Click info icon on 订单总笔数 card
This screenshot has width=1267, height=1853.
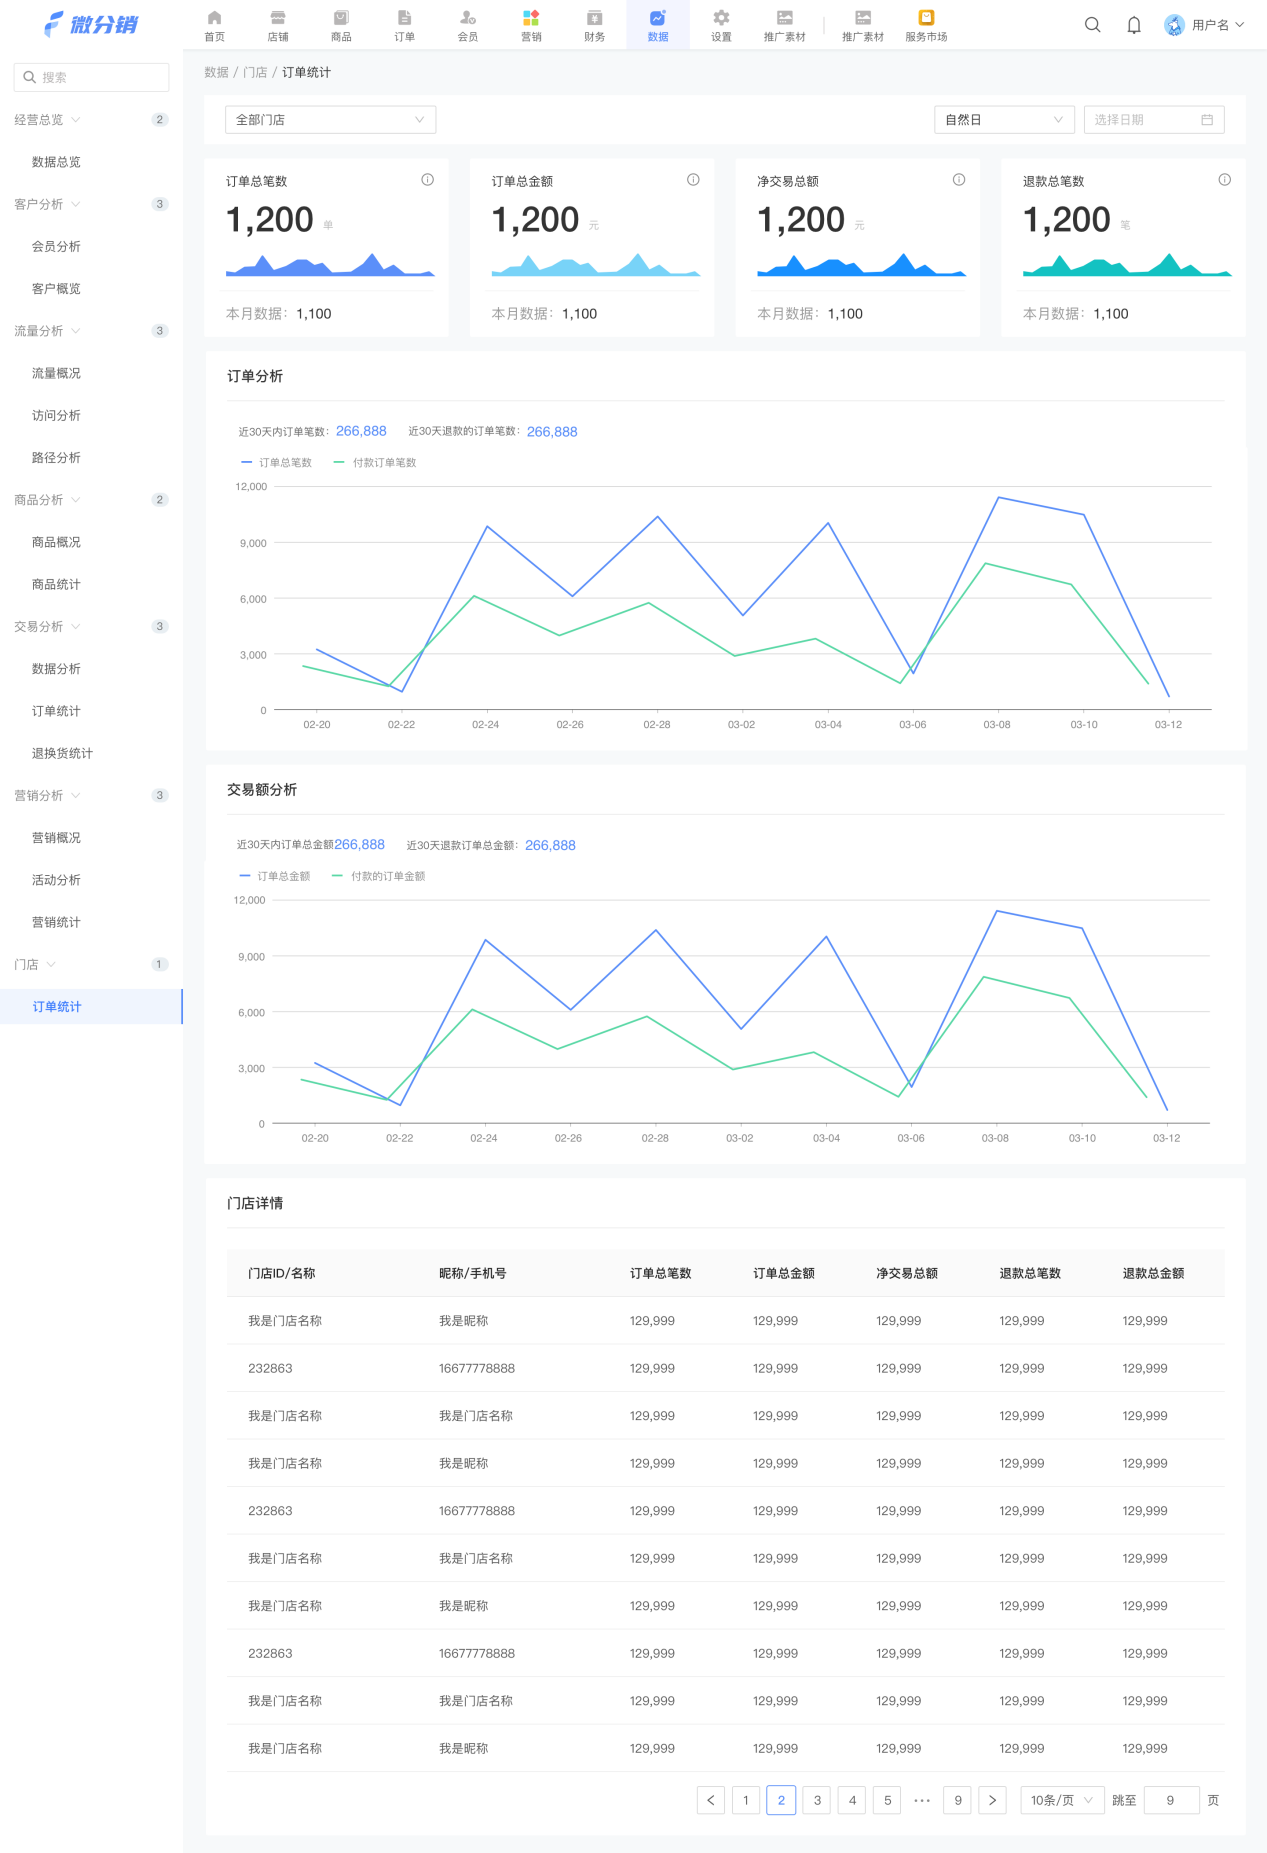427,180
